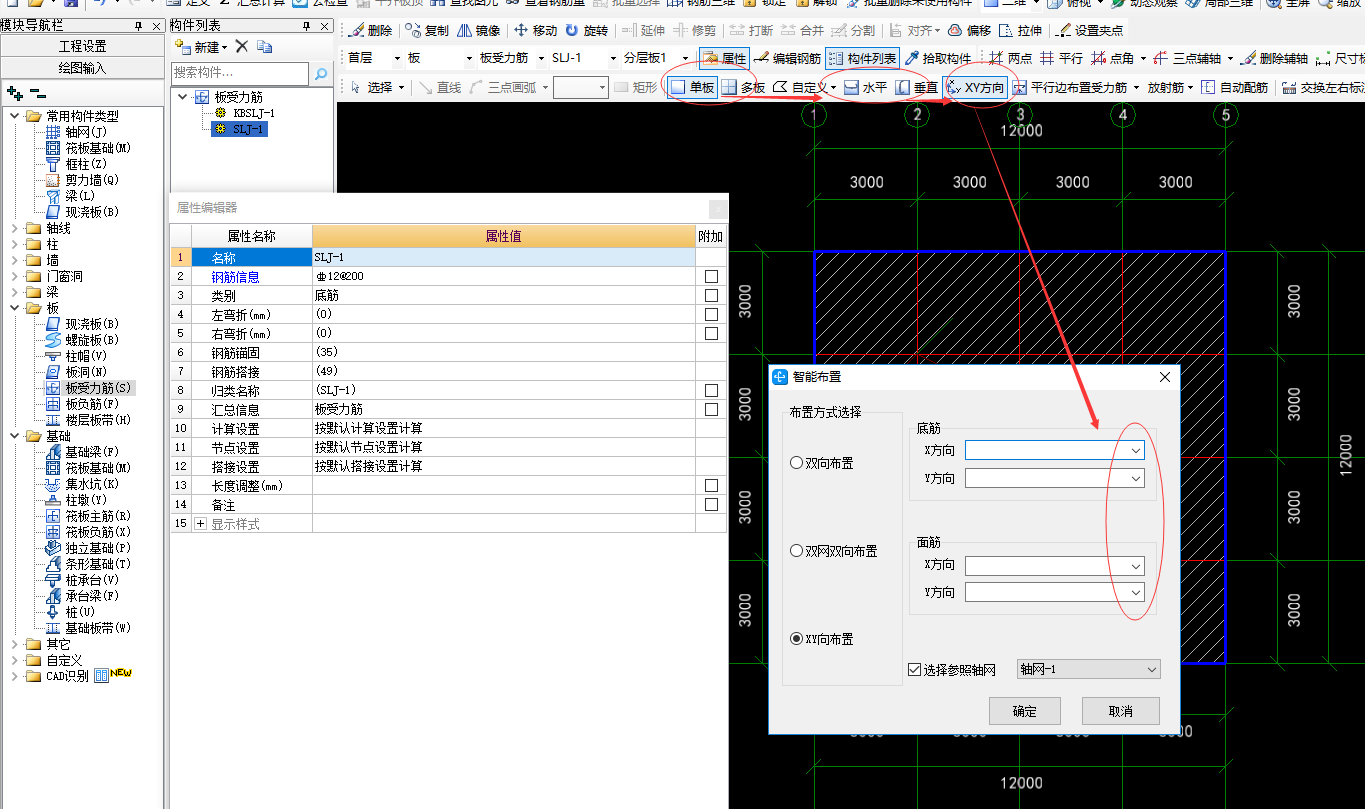Select 双网双向布置 radio option
1365x809 pixels.
(833, 551)
